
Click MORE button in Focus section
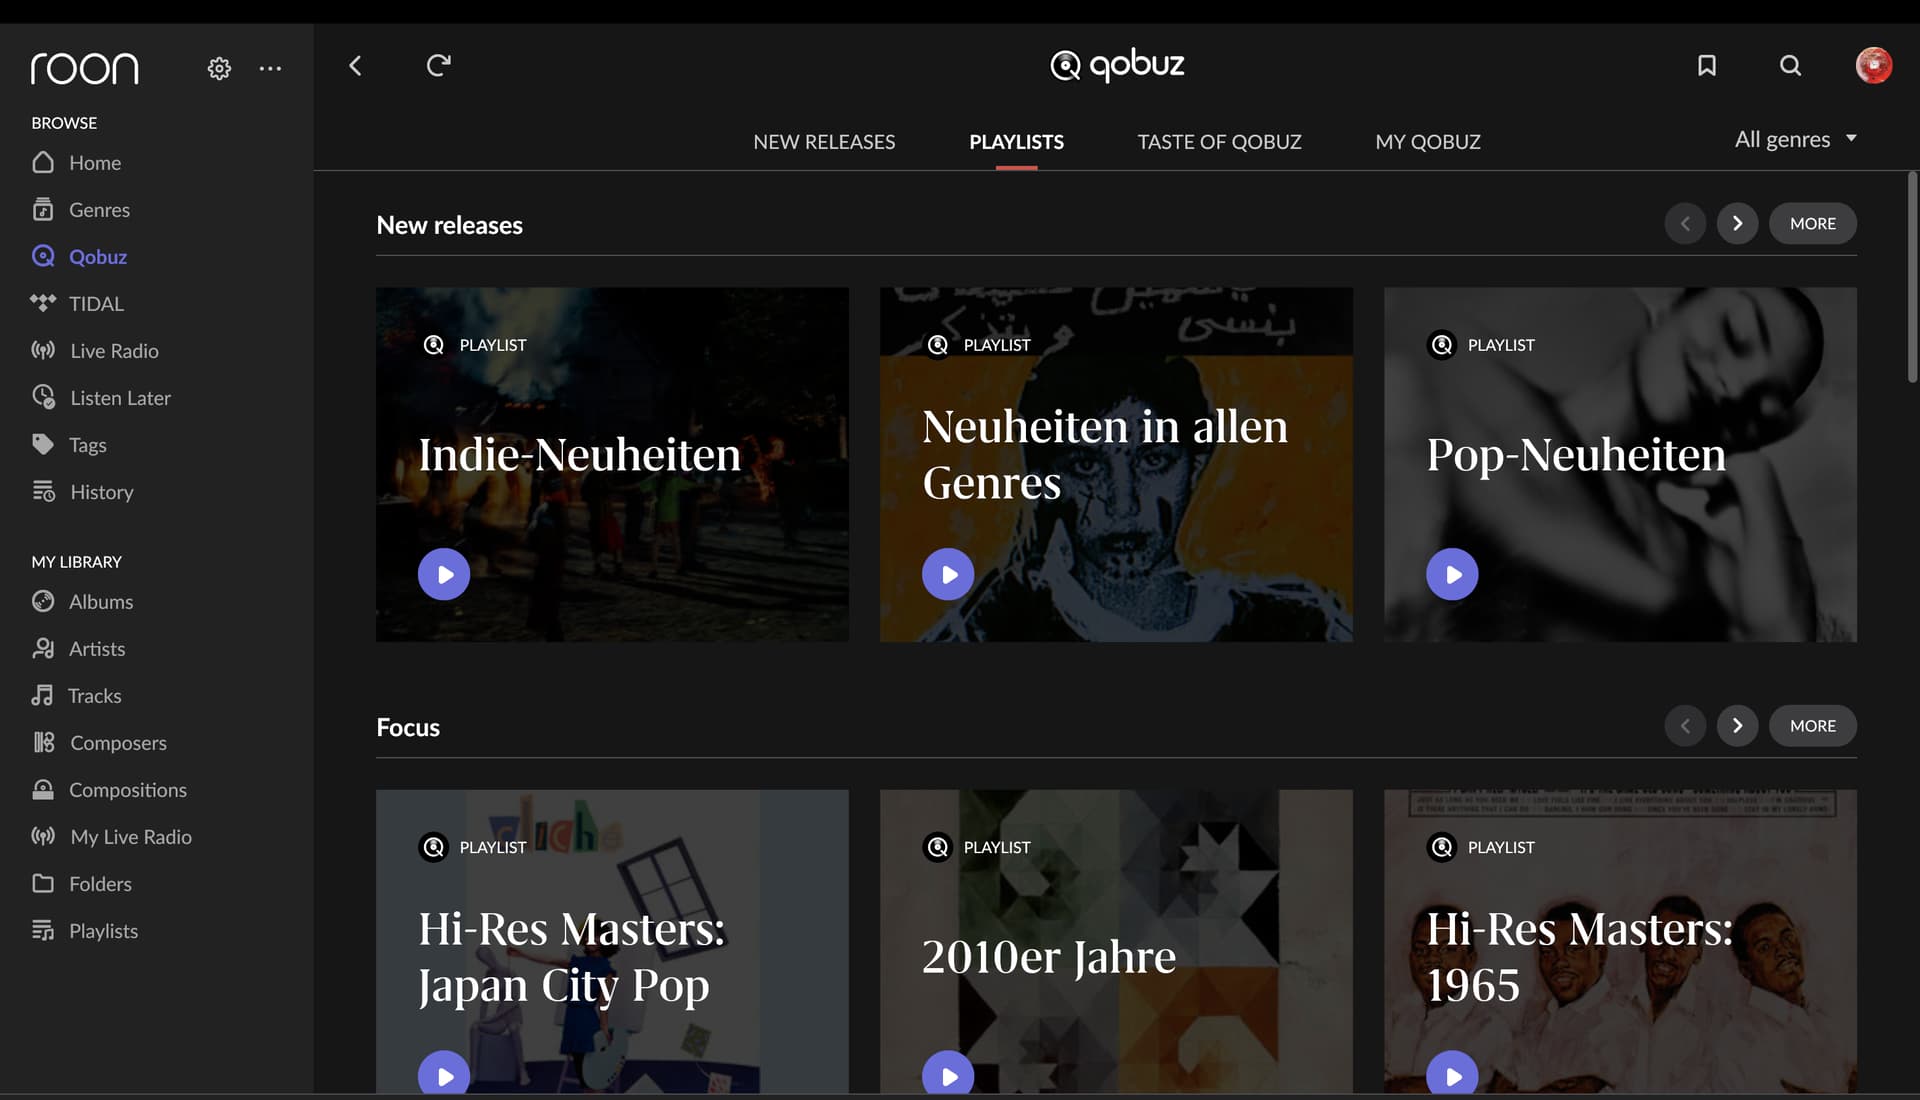pyautogui.click(x=1812, y=726)
